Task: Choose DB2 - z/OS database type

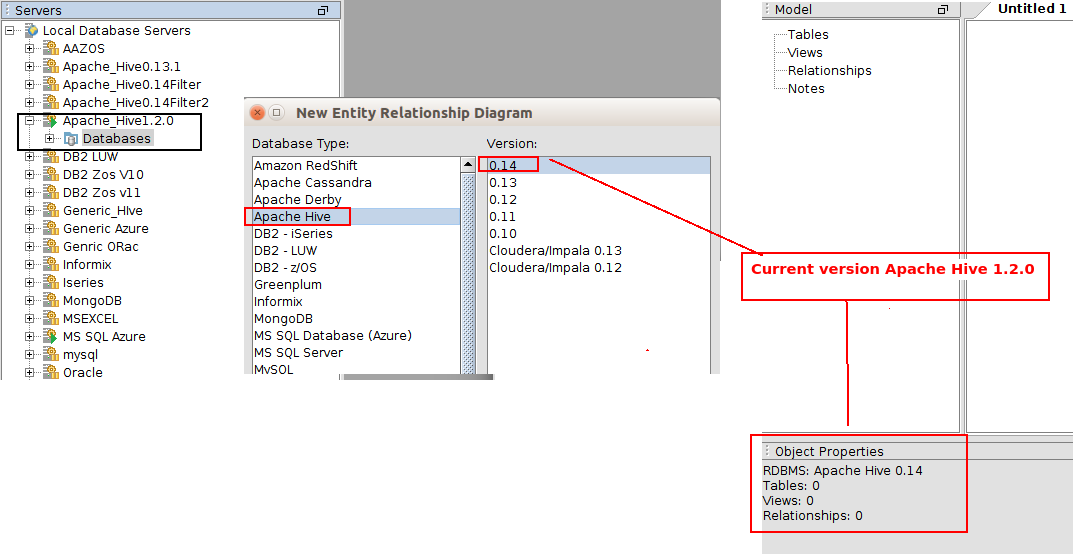Action: coord(355,268)
